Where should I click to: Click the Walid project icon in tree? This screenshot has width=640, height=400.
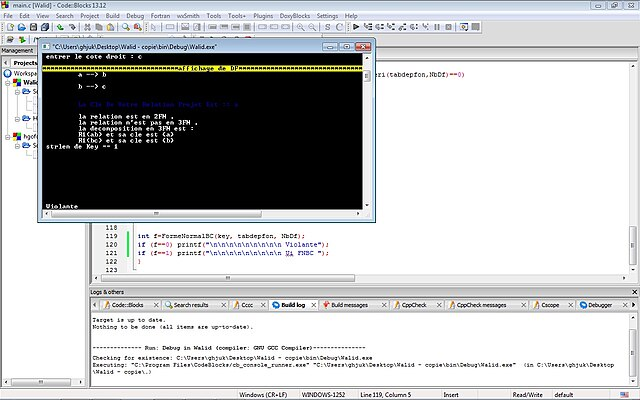pyautogui.click(x=17, y=84)
